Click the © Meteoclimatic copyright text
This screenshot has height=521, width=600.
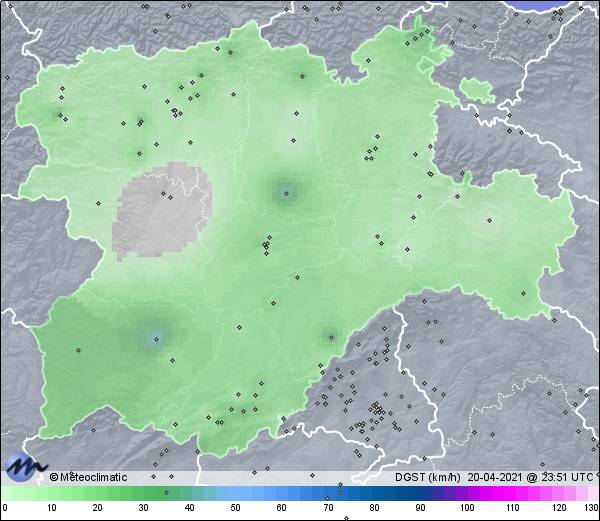tap(88, 477)
